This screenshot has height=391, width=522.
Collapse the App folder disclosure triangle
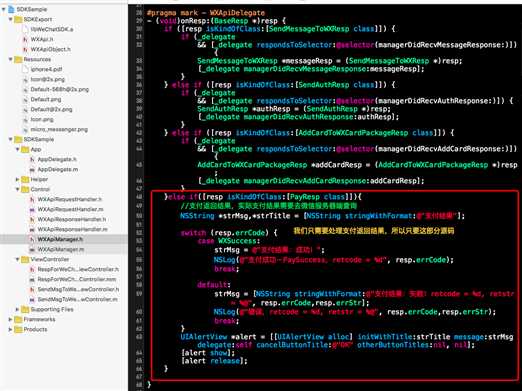[17, 149]
